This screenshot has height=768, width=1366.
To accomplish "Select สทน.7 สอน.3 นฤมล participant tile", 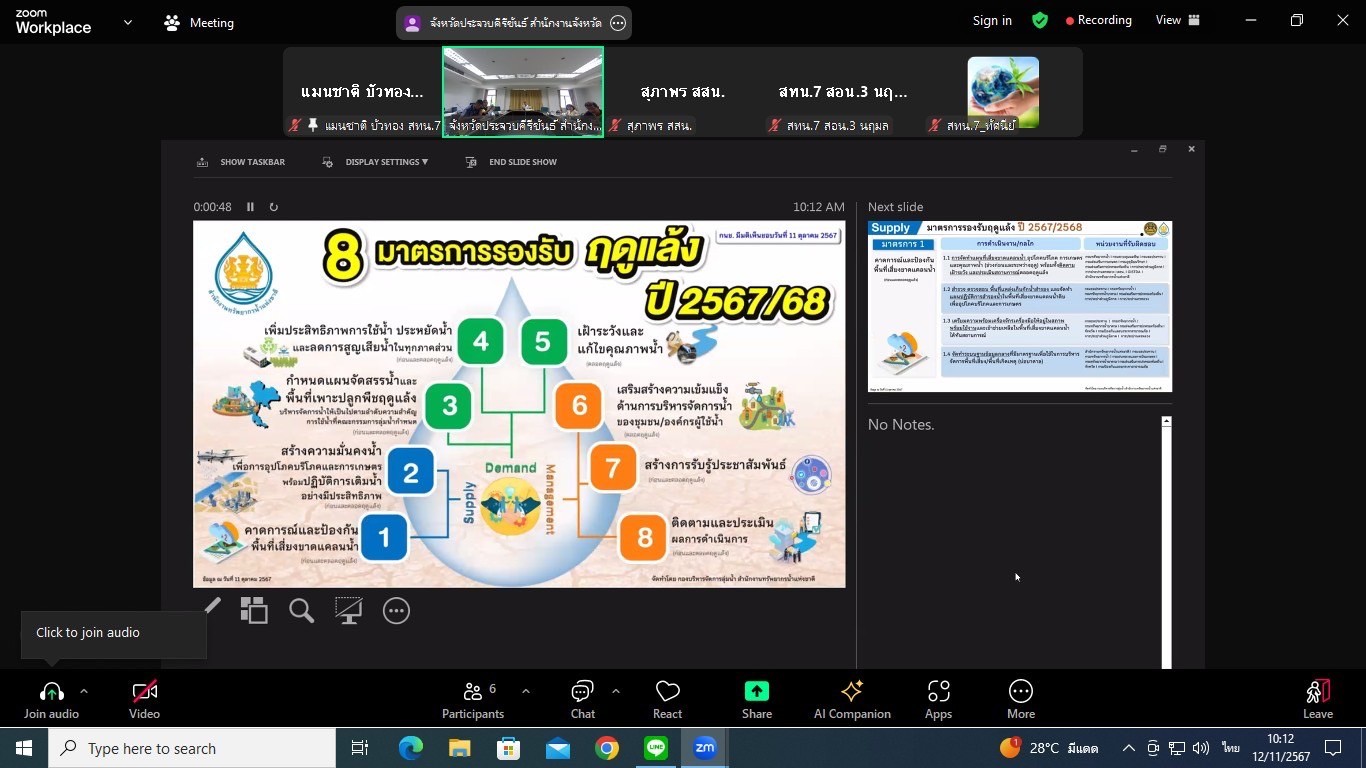I will (x=842, y=92).
